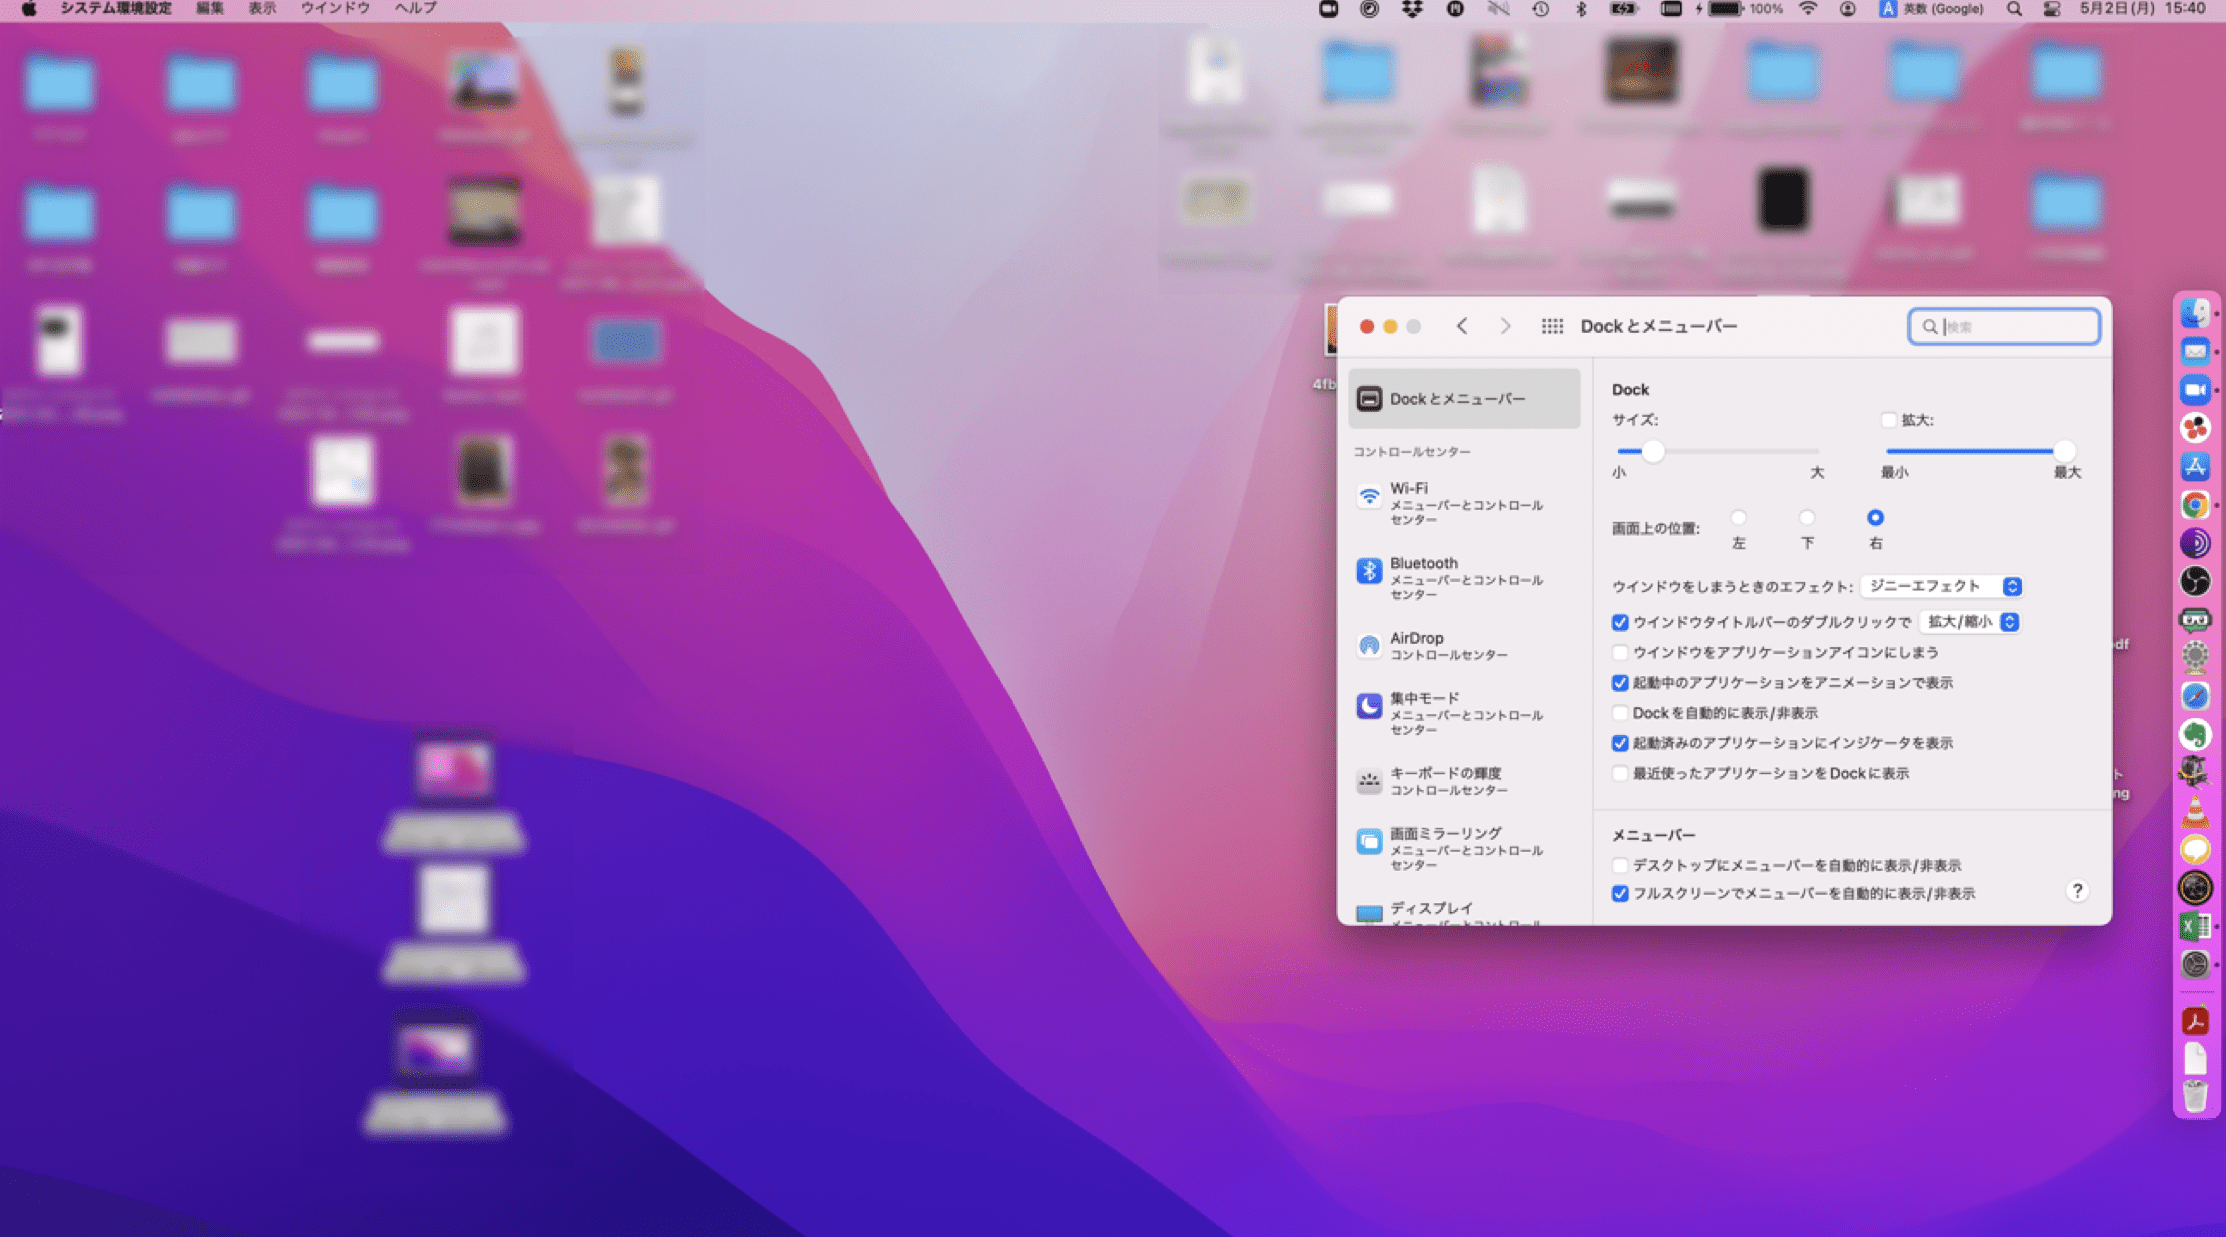
Task: Select 左 Dock position radio button
Action: pyautogui.click(x=1738, y=518)
